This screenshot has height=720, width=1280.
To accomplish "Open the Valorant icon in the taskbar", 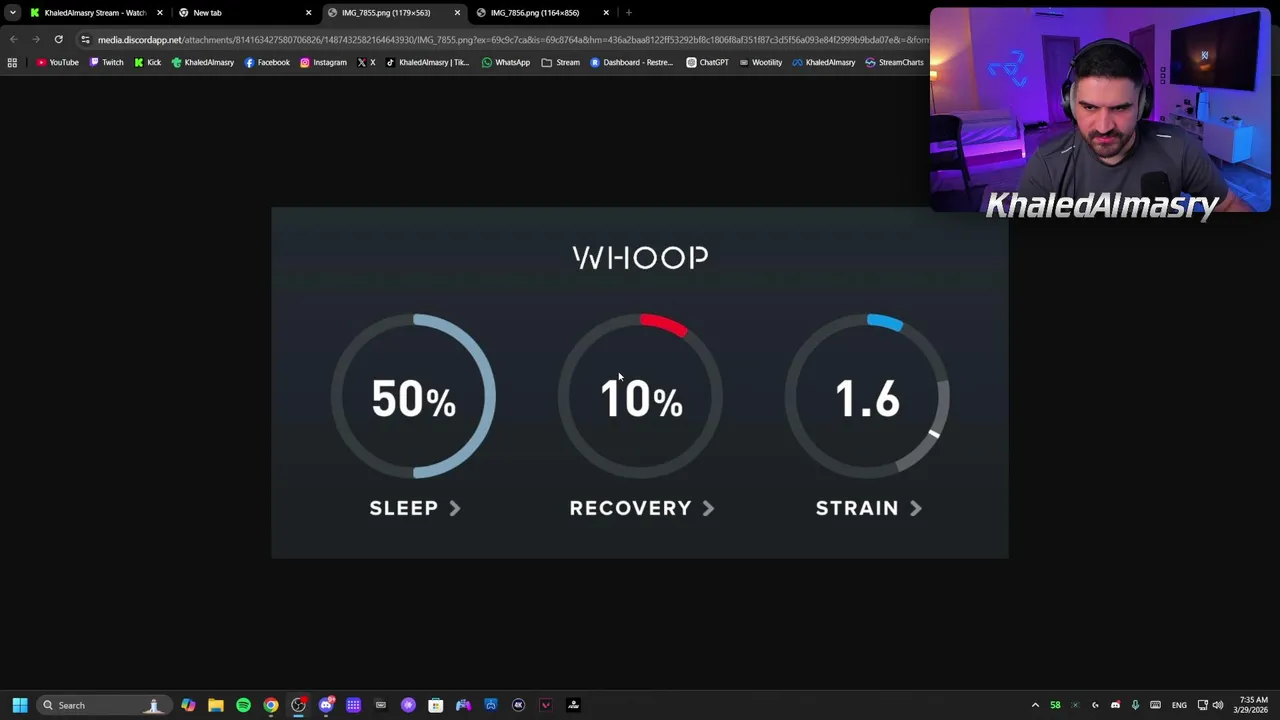I will 546,705.
